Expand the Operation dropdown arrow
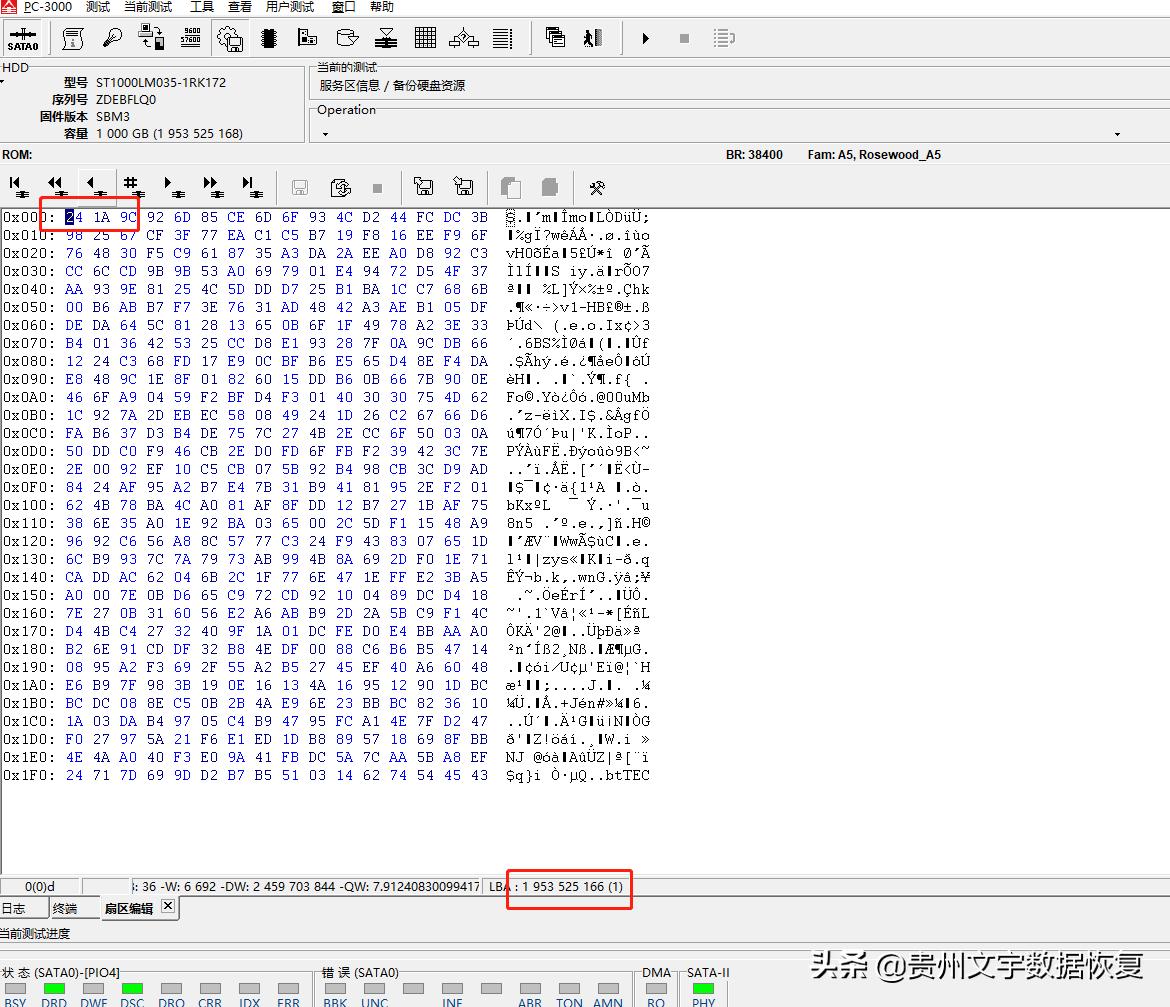Viewport: 1170px width, 1007px height. 1117,134
